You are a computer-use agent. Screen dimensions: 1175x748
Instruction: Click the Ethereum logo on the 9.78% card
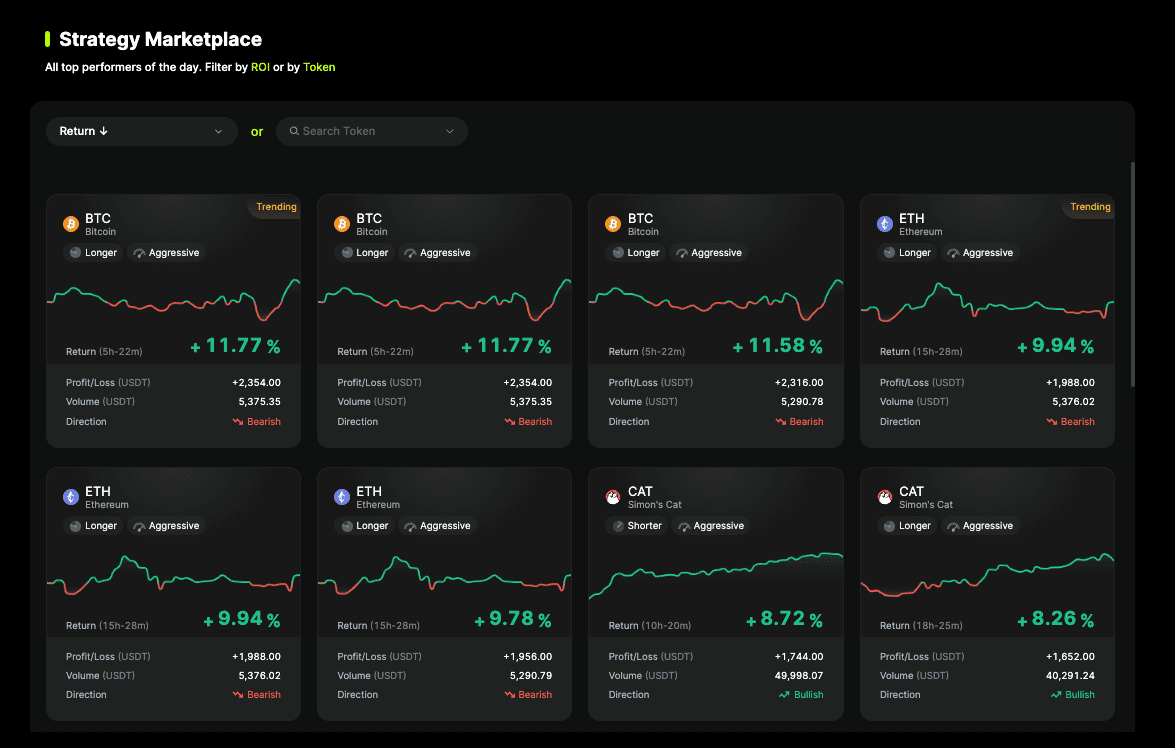point(342,497)
